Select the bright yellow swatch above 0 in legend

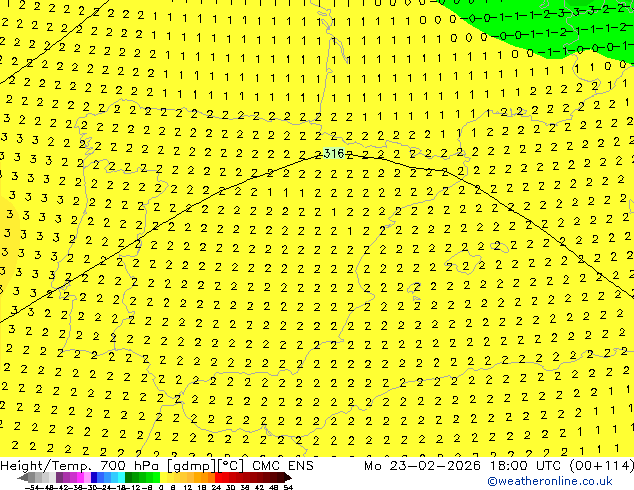pyautogui.click(x=163, y=477)
